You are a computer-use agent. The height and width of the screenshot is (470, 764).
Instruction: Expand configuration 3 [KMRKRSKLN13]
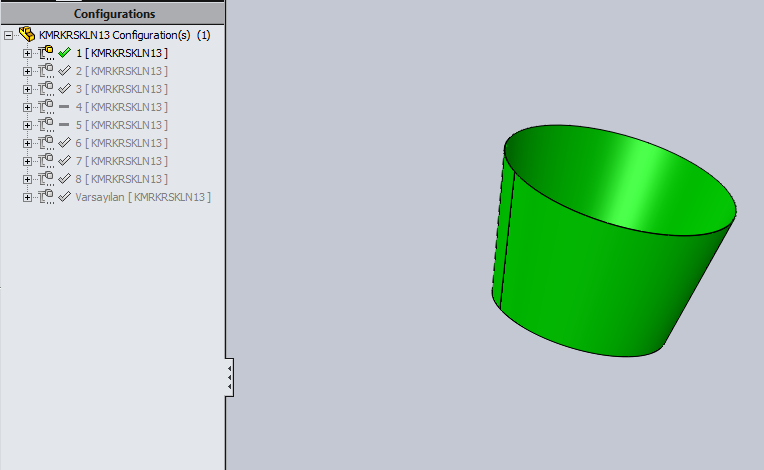click(27, 89)
